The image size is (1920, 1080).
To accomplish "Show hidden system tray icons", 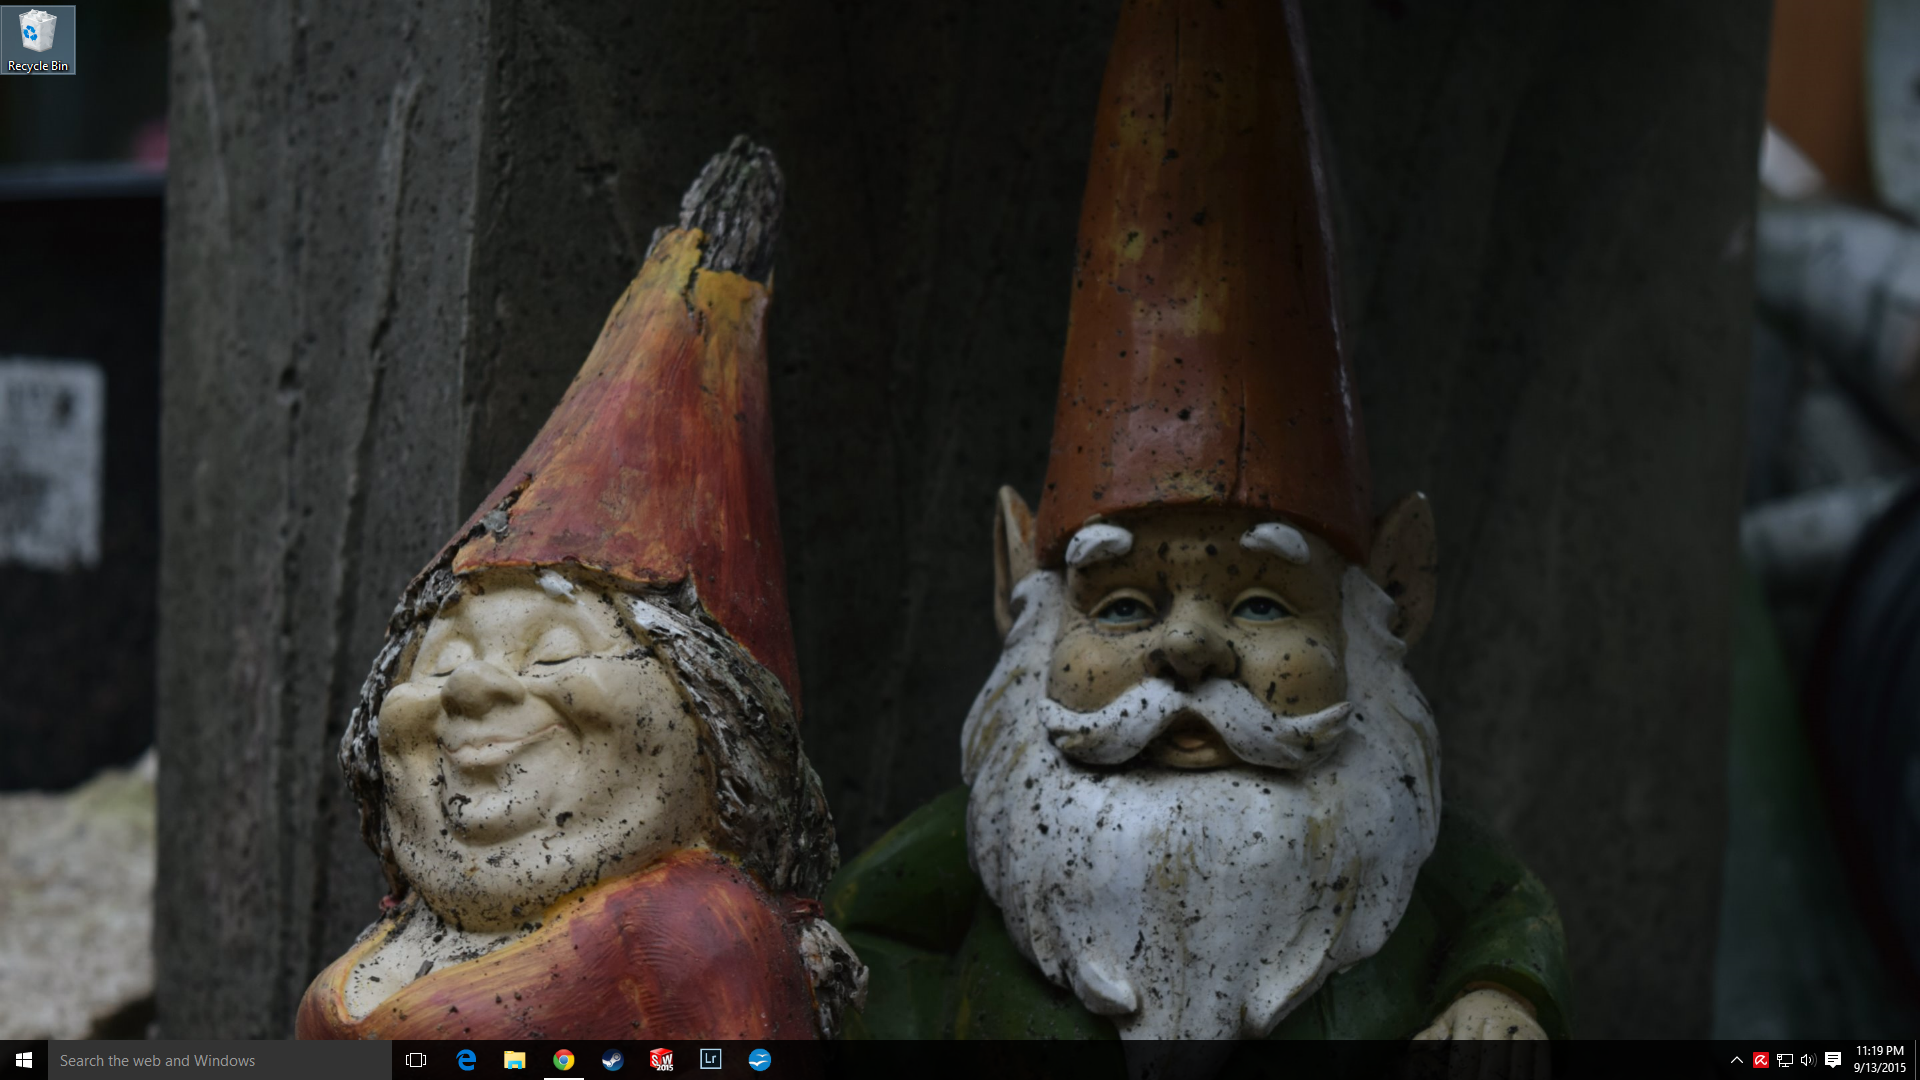I will 1737,1060.
